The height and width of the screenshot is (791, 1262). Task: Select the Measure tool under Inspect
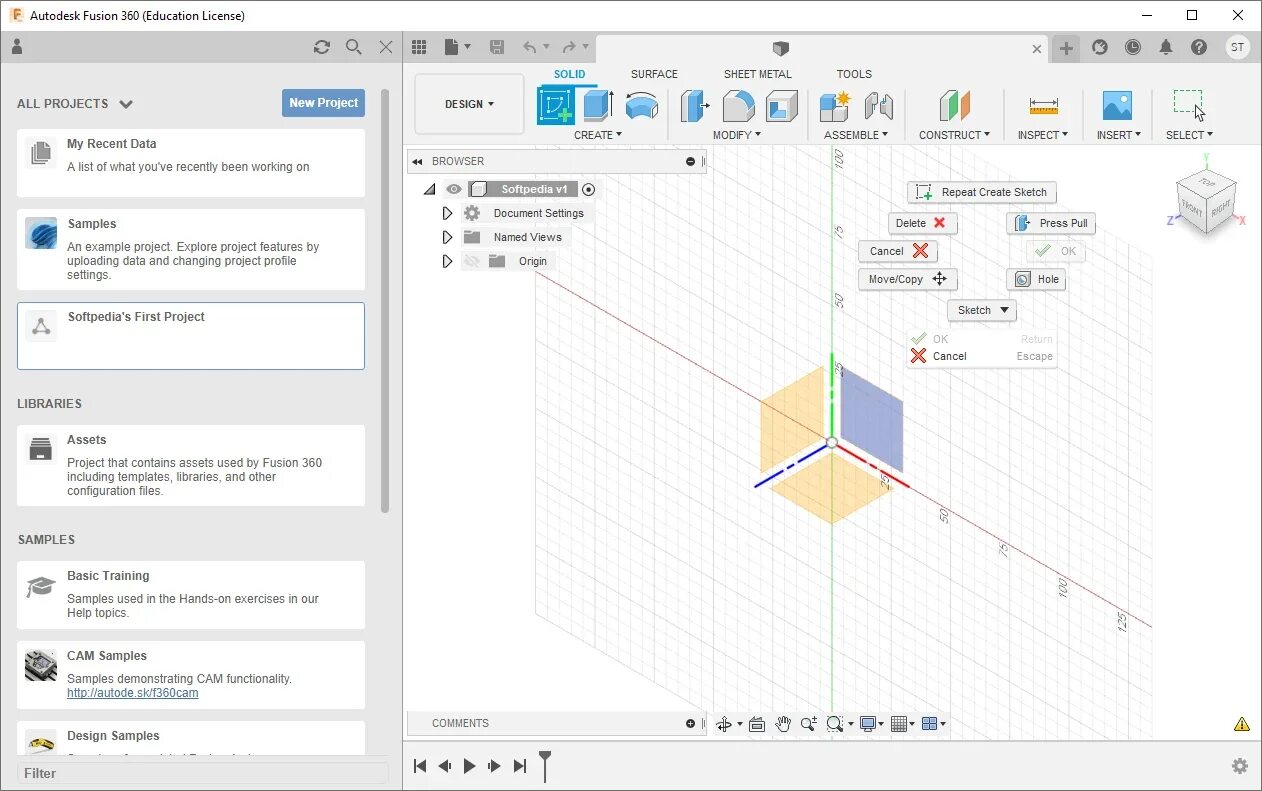[1042, 105]
